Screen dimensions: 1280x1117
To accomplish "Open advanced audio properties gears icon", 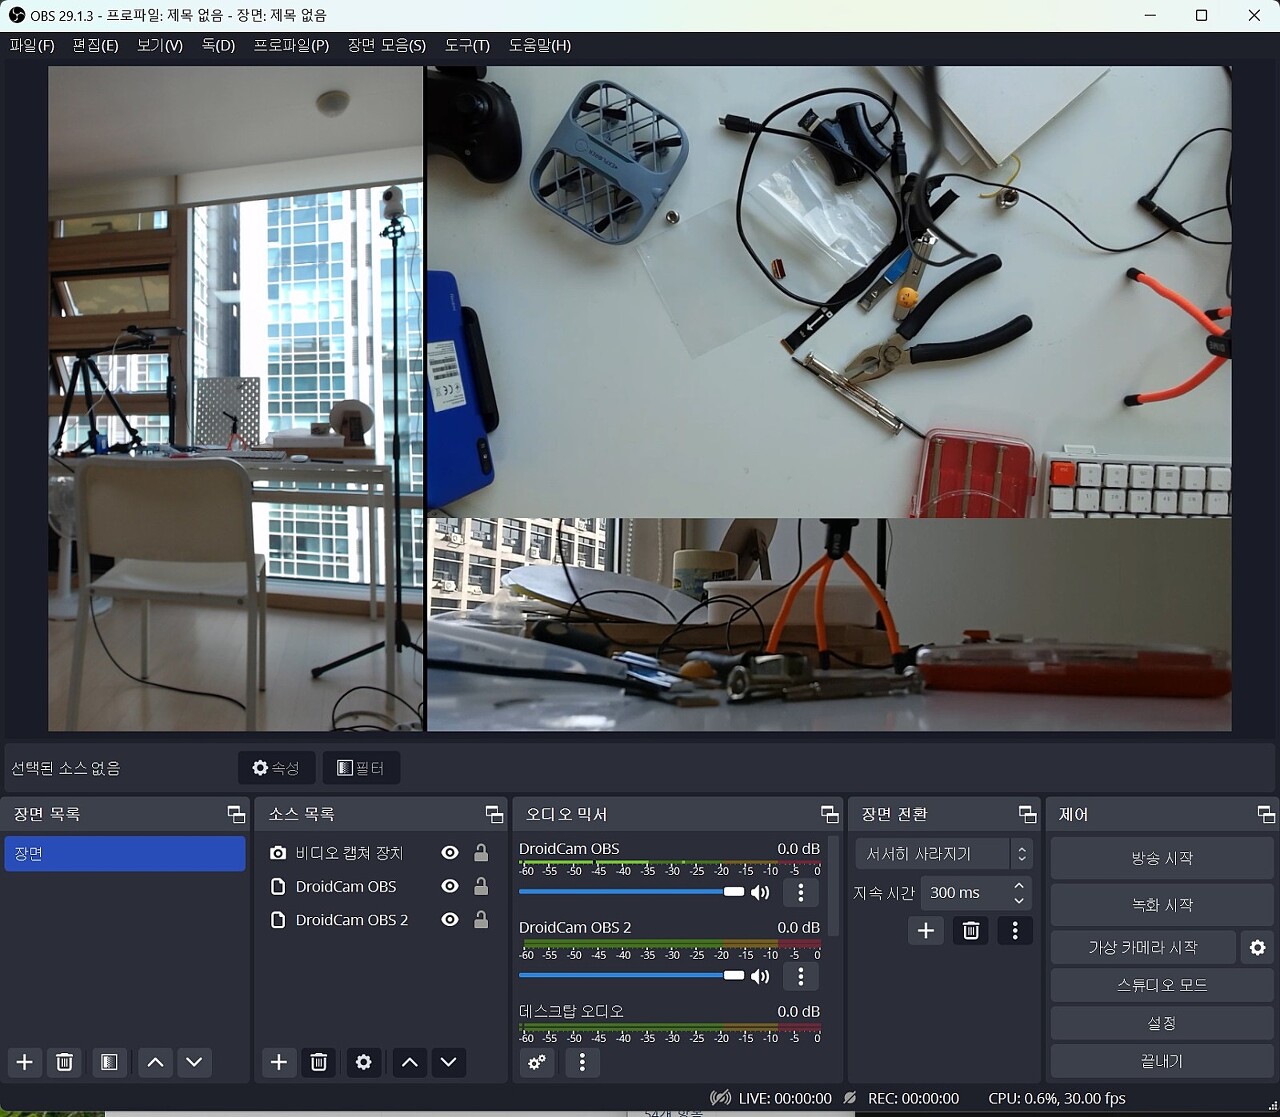I will pos(537,1062).
